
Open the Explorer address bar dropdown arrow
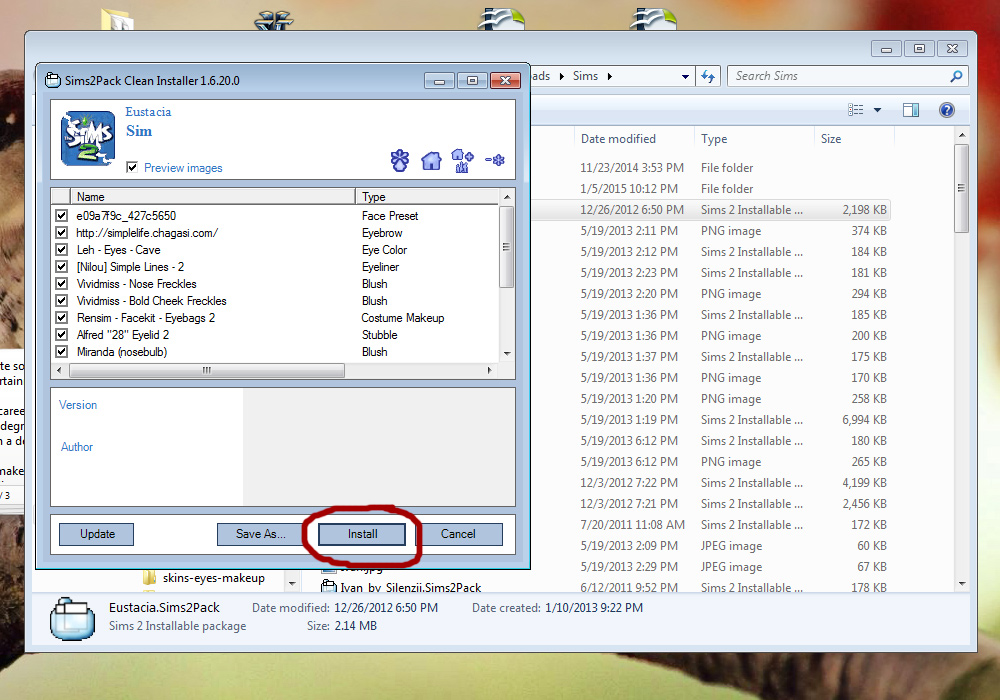point(685,77)
